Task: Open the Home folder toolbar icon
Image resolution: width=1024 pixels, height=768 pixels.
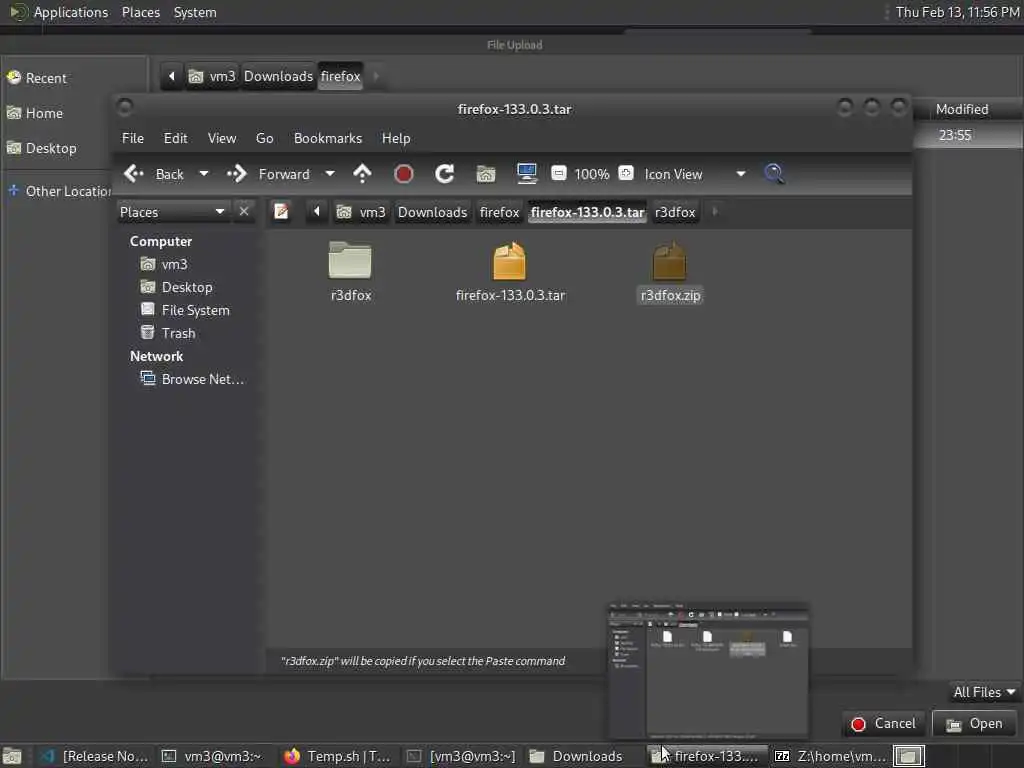Action: [x=486, y=174]
